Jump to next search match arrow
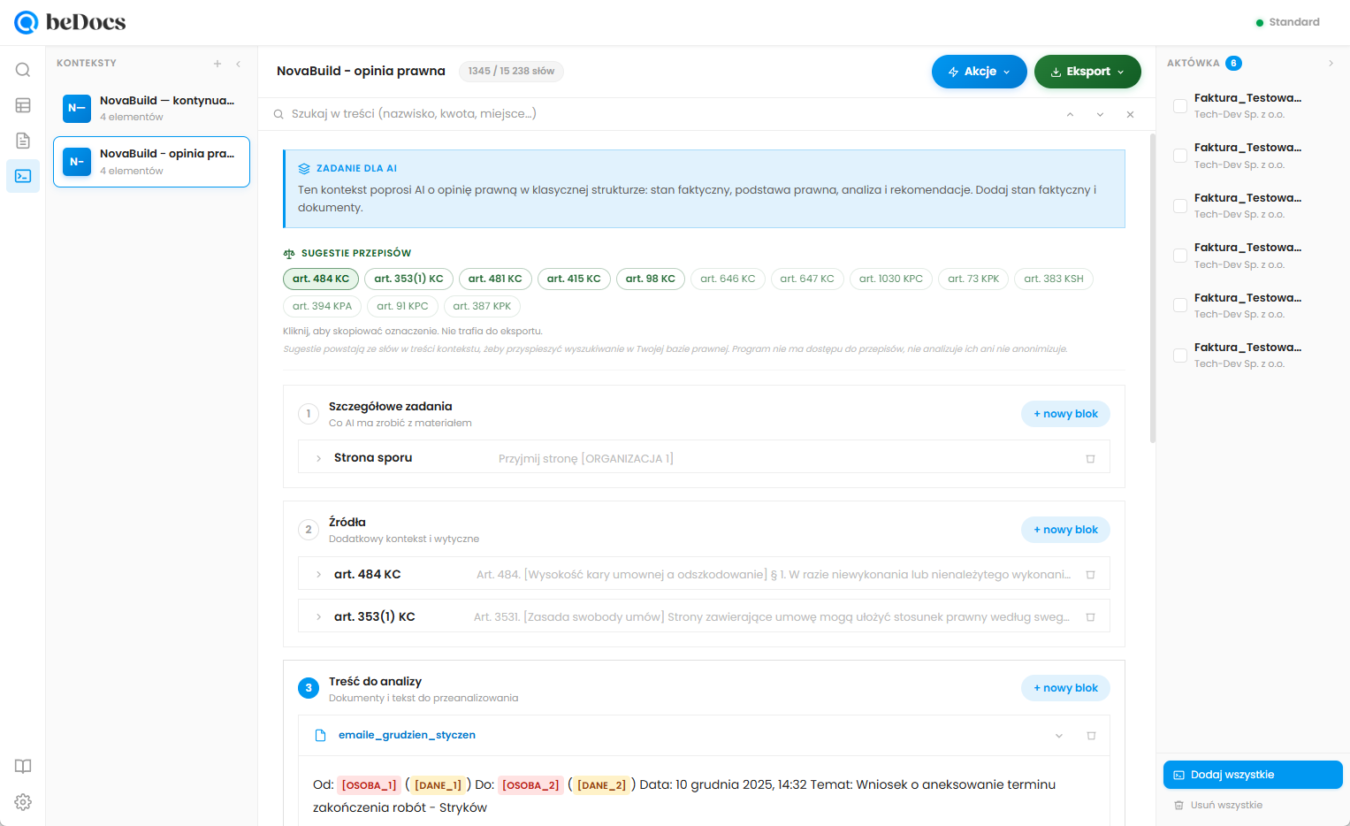The height and width of the screenshot is (826, 1350). [1100, 114]
